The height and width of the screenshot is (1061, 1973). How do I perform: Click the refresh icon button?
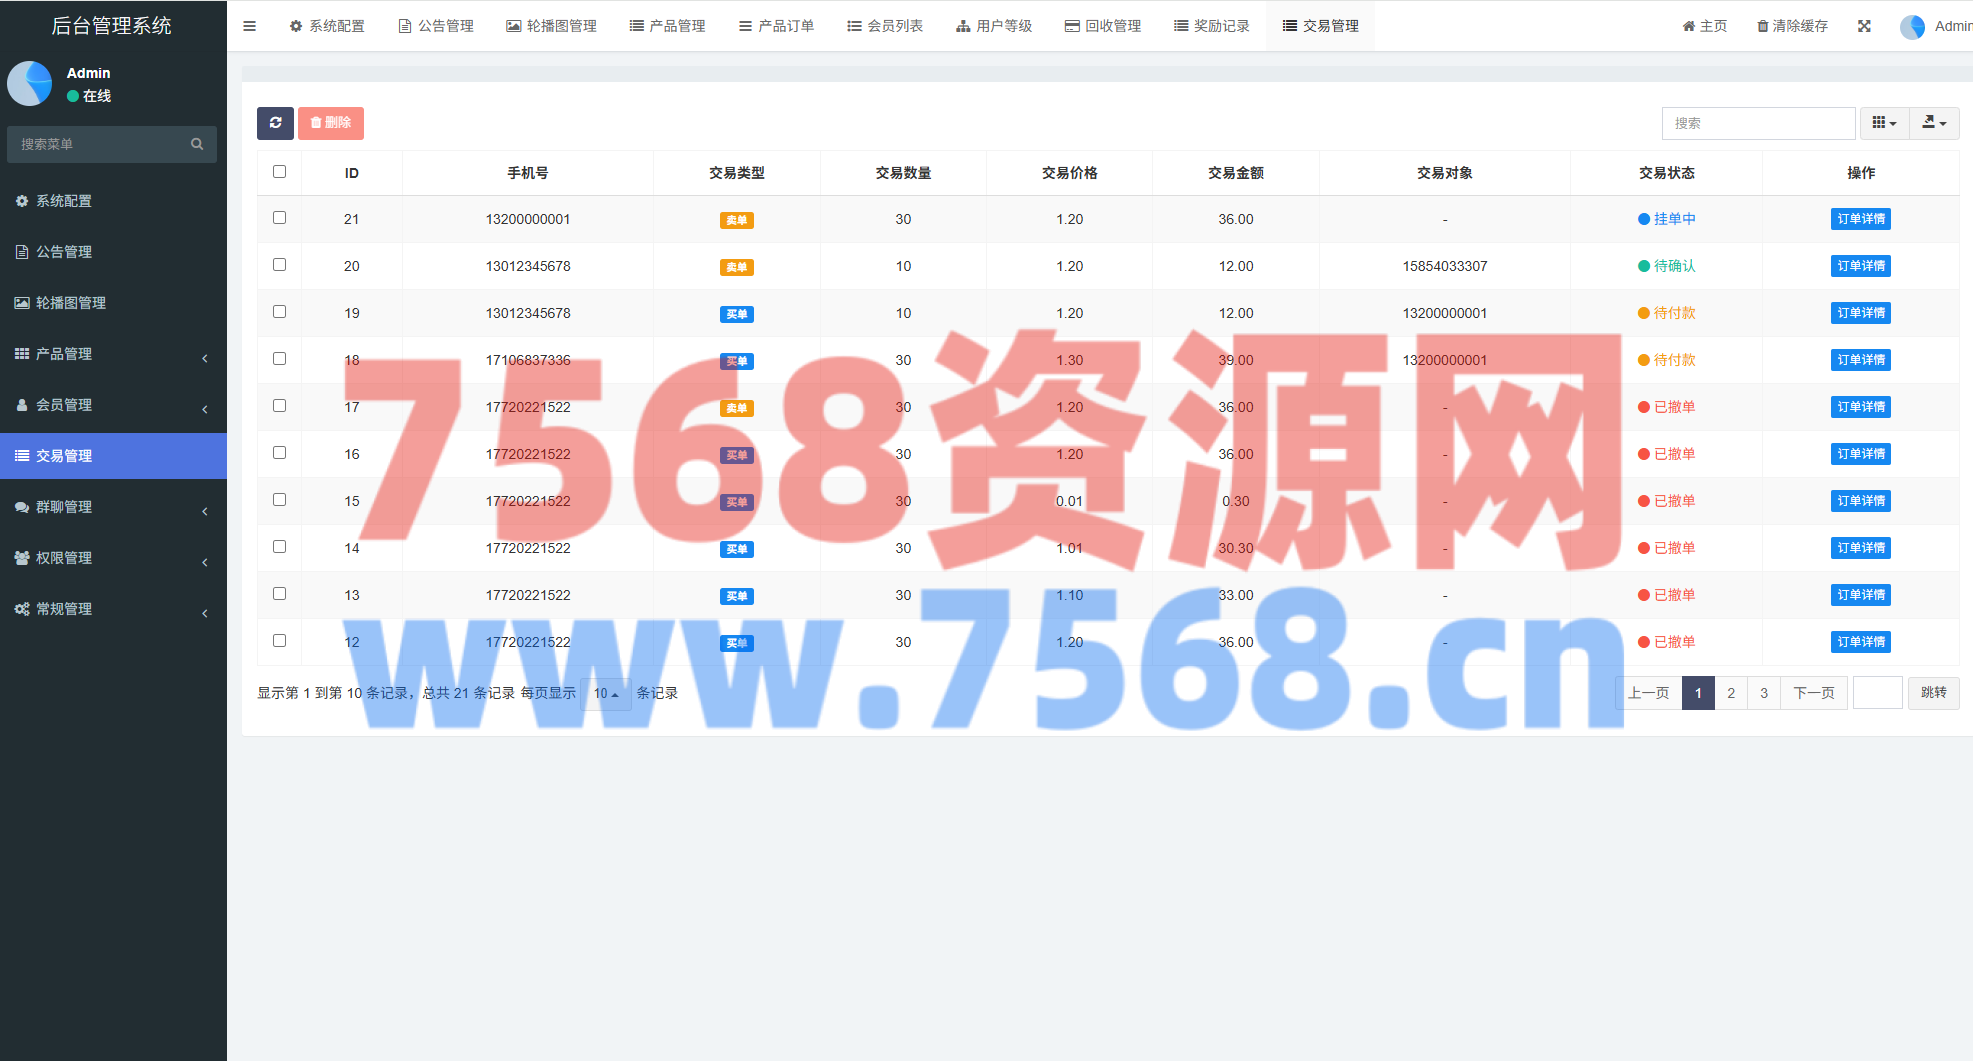pos(275,123)
